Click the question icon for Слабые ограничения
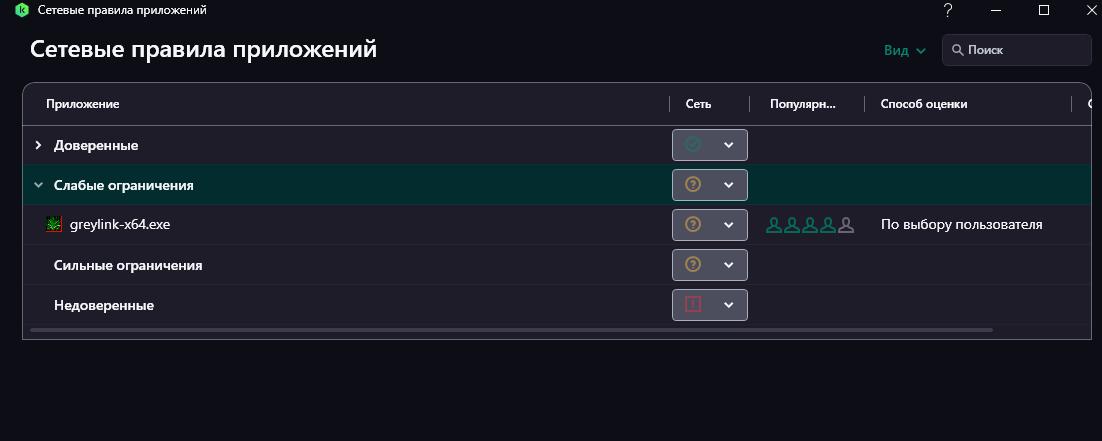 (693, 185)
